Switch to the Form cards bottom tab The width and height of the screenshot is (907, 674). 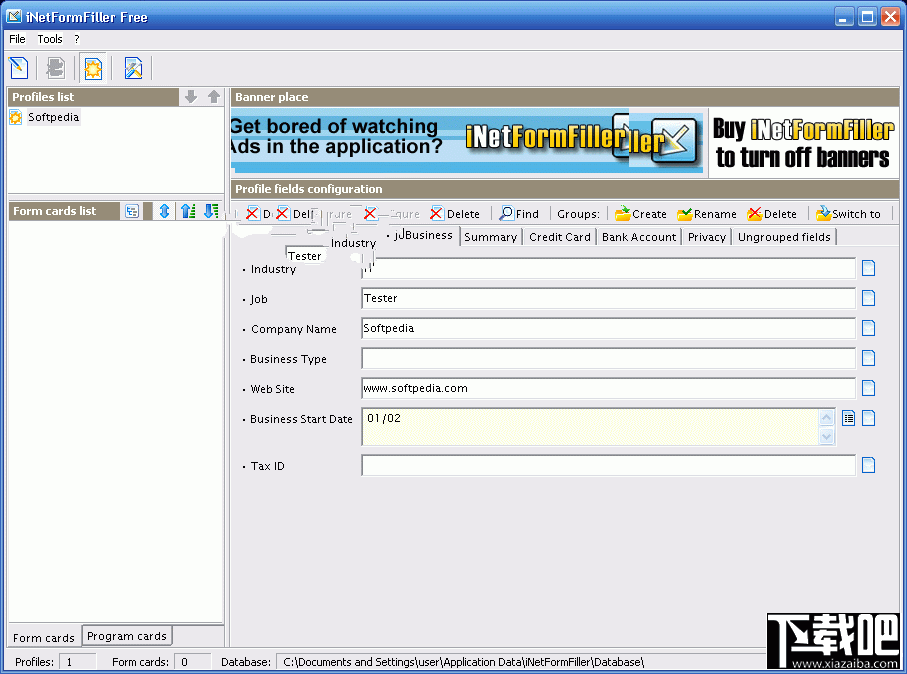click(44, 638)
